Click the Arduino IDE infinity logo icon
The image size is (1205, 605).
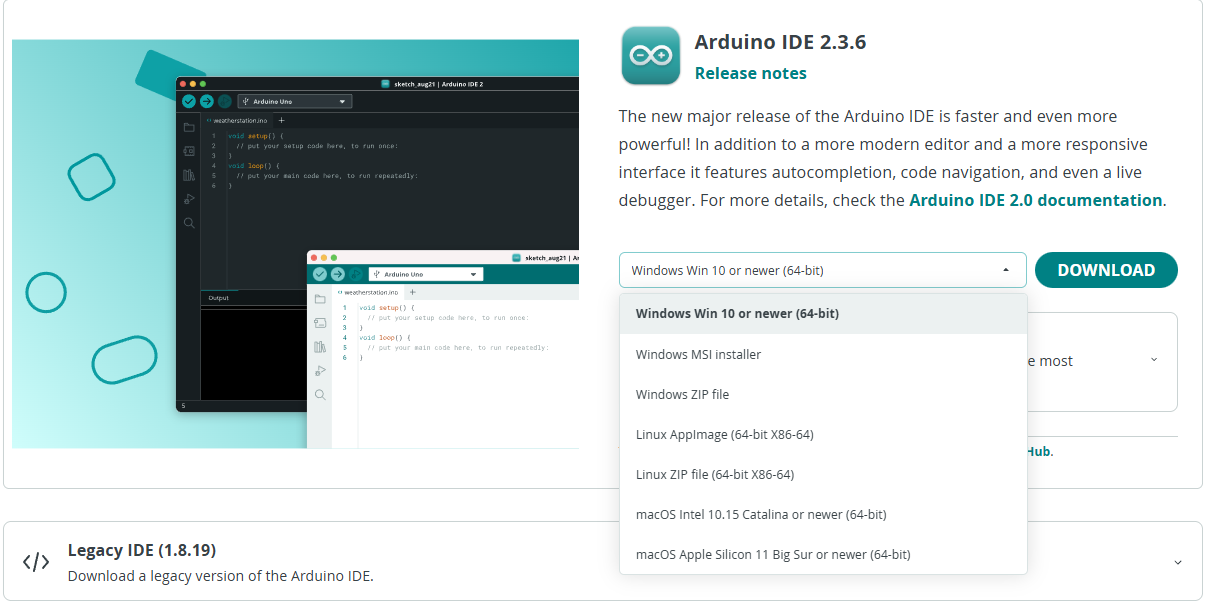[651, 55]
